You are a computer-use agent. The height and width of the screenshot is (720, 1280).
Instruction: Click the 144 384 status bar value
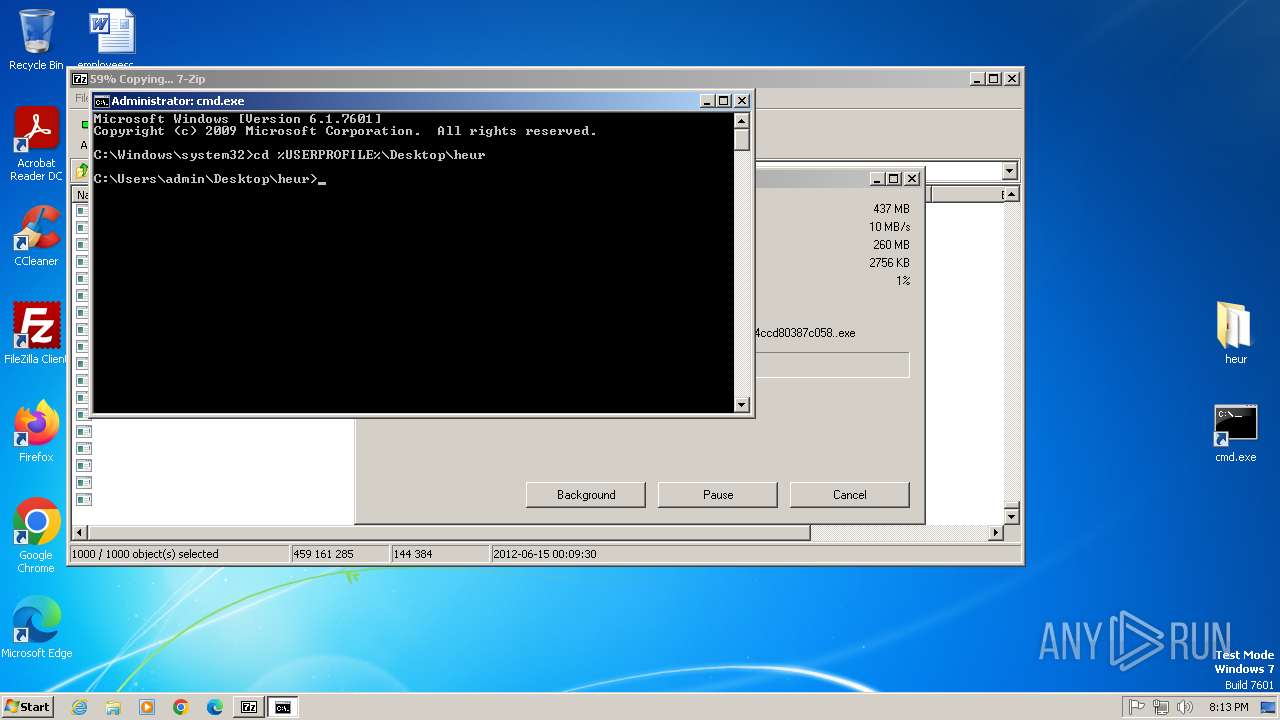coord(413,554)
